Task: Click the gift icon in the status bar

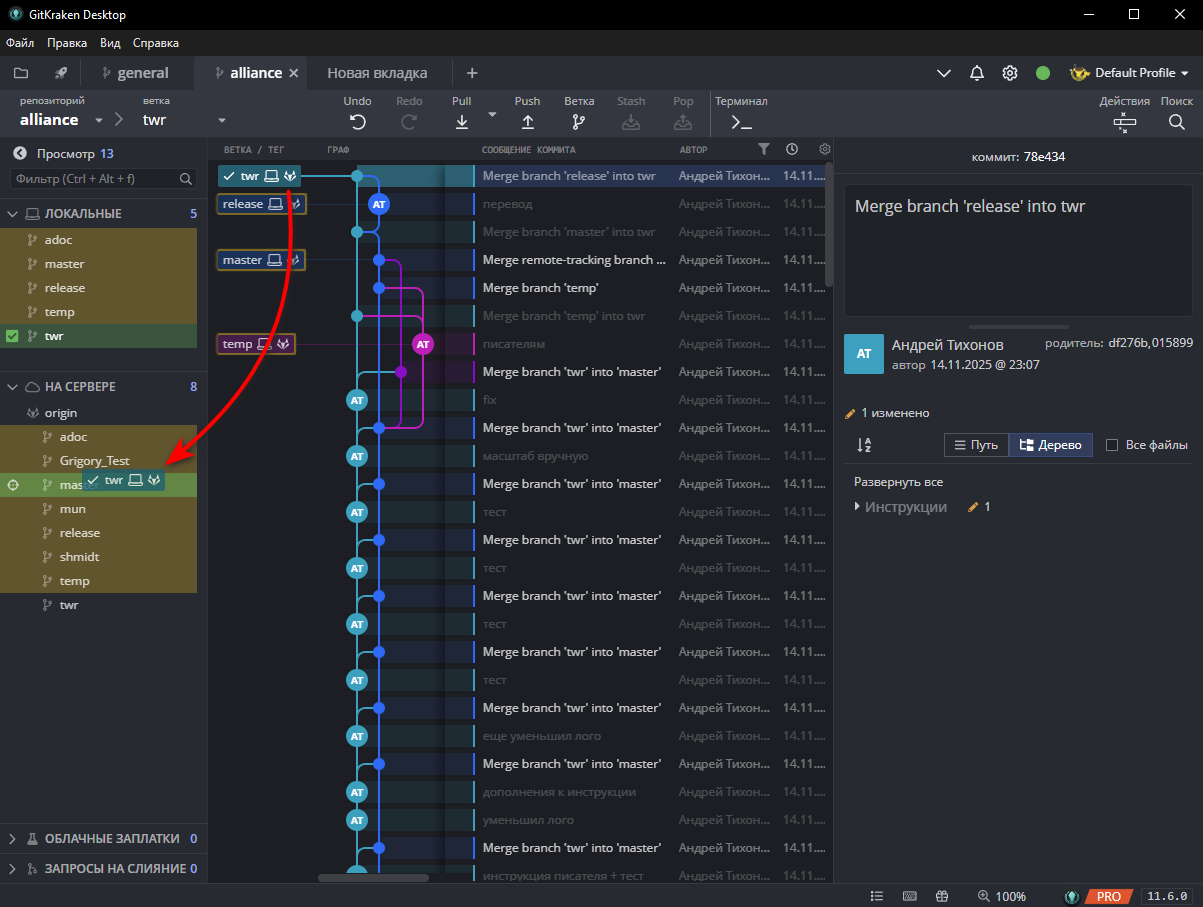Action: tap(940, 896)
